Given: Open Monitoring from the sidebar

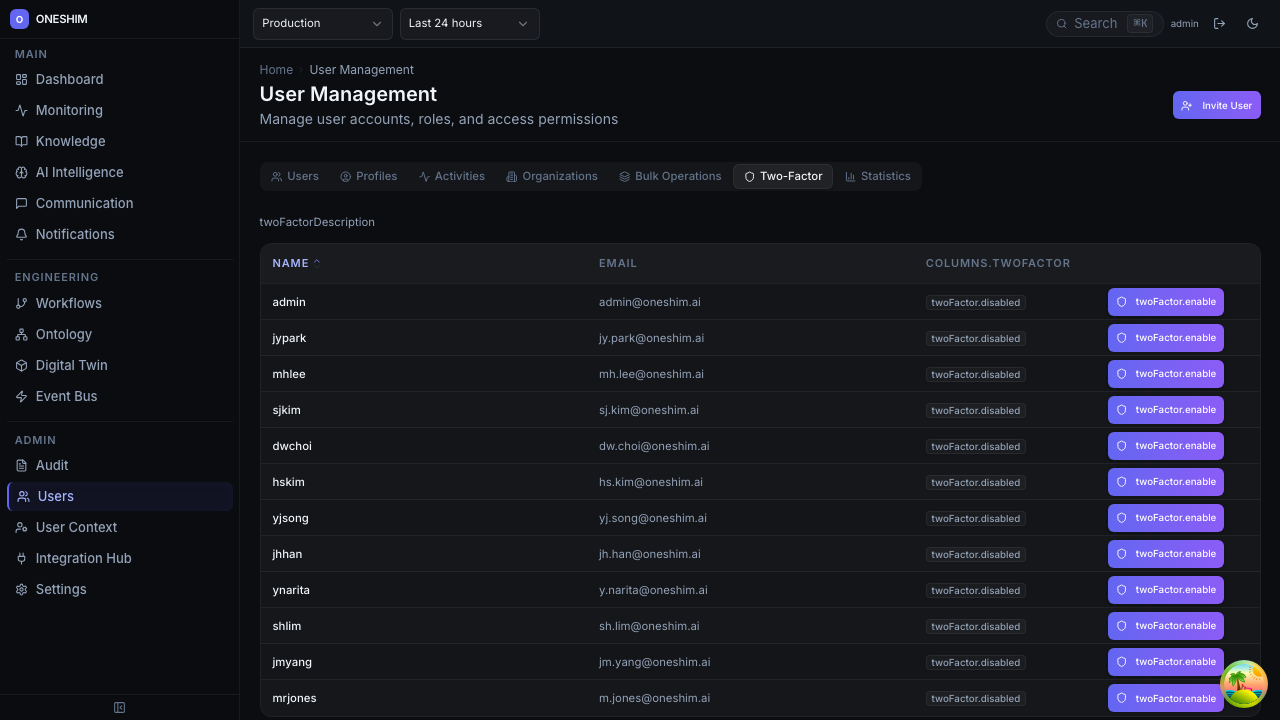Looking at the screenshot, I should pyautogui.click(x=68, y=110).
